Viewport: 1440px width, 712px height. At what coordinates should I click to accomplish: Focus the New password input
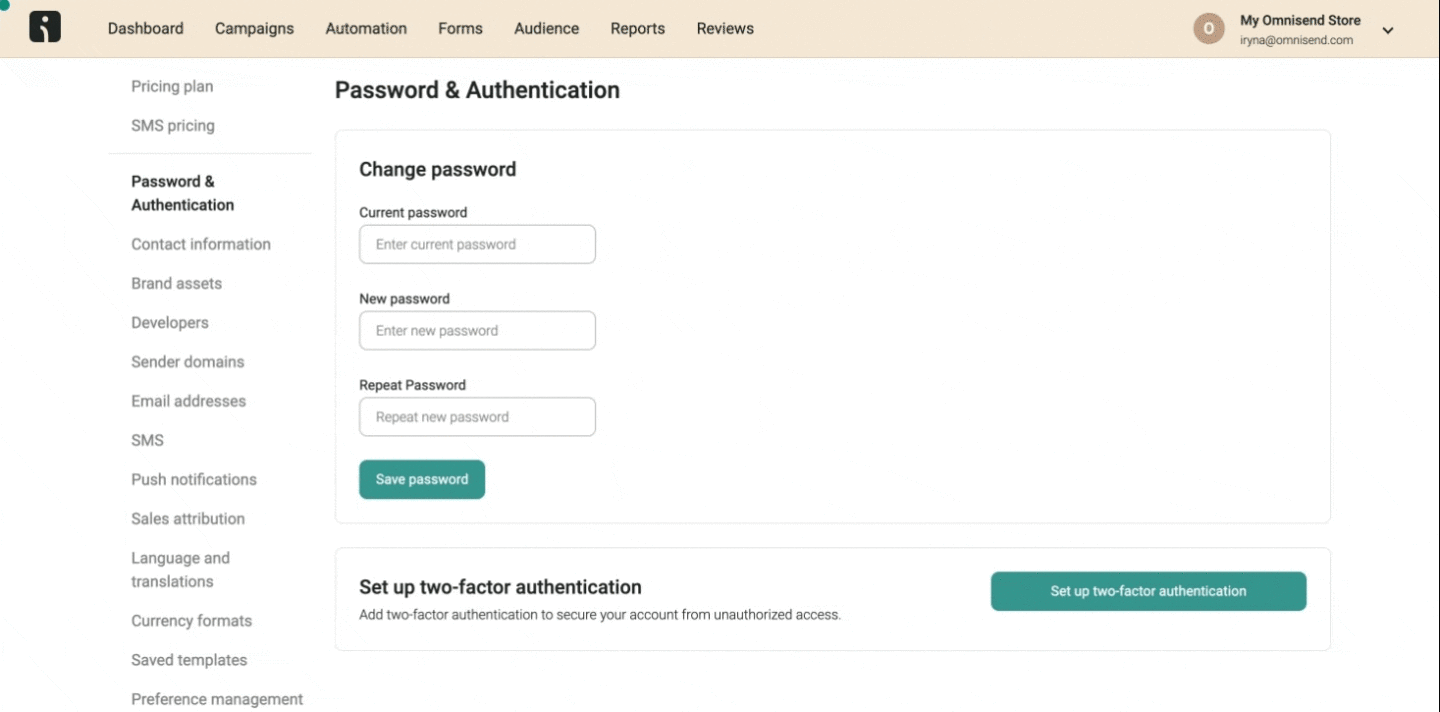pyautogui.click(x=477, y=330)
